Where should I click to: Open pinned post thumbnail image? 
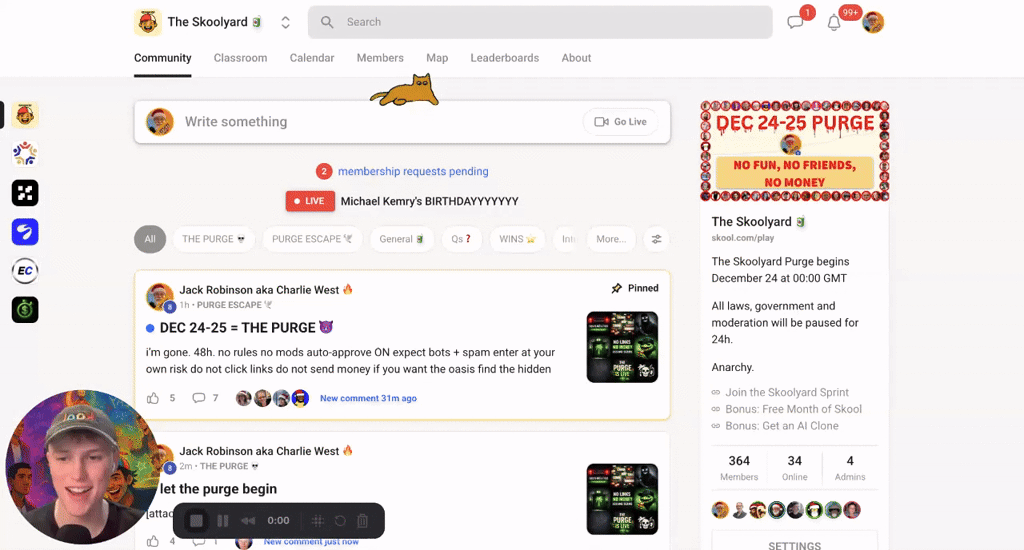click(x=622, y=347)
